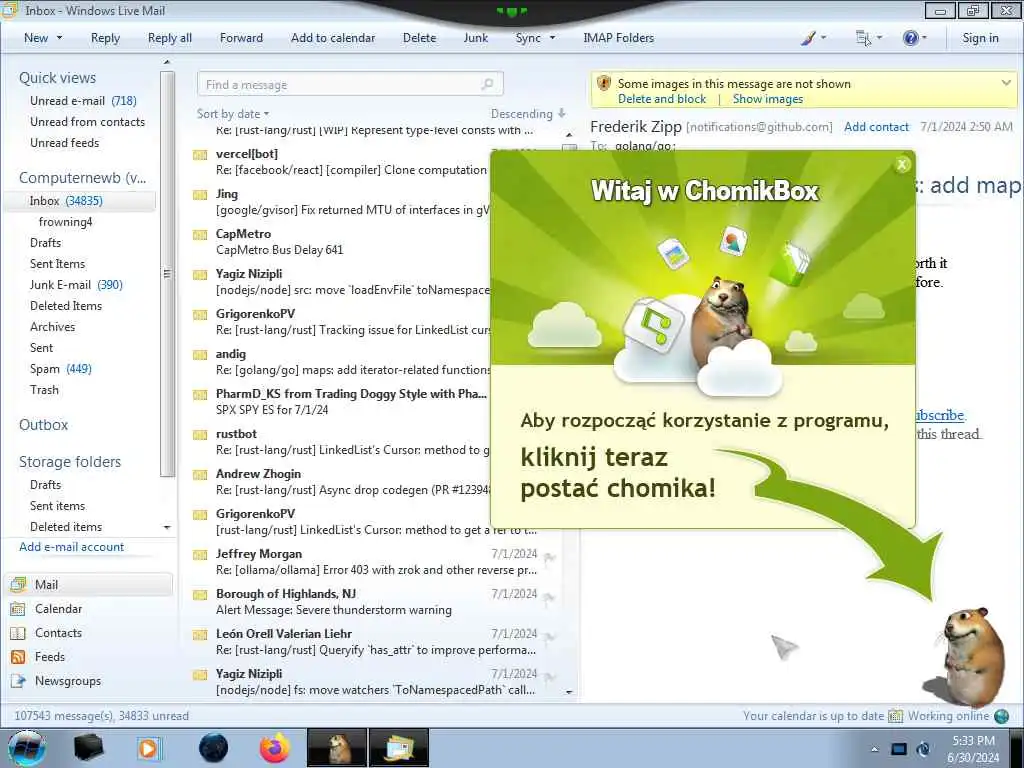Click Delete and block link

662,99
